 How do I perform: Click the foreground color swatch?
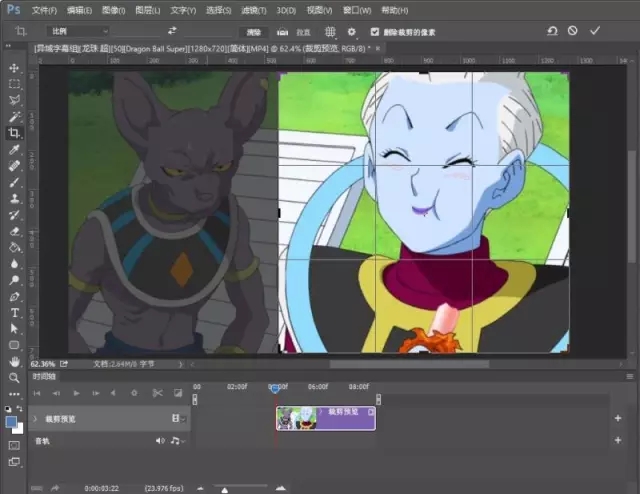tap(11, 421)
